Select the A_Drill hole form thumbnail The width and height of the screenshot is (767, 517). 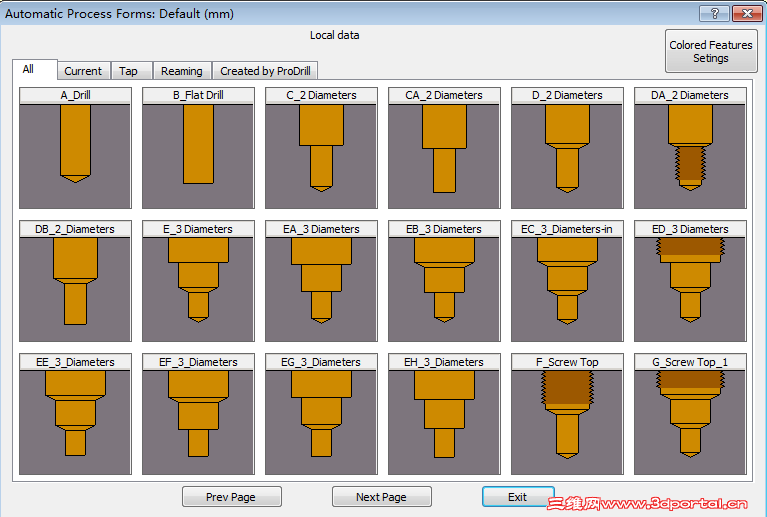75,148
